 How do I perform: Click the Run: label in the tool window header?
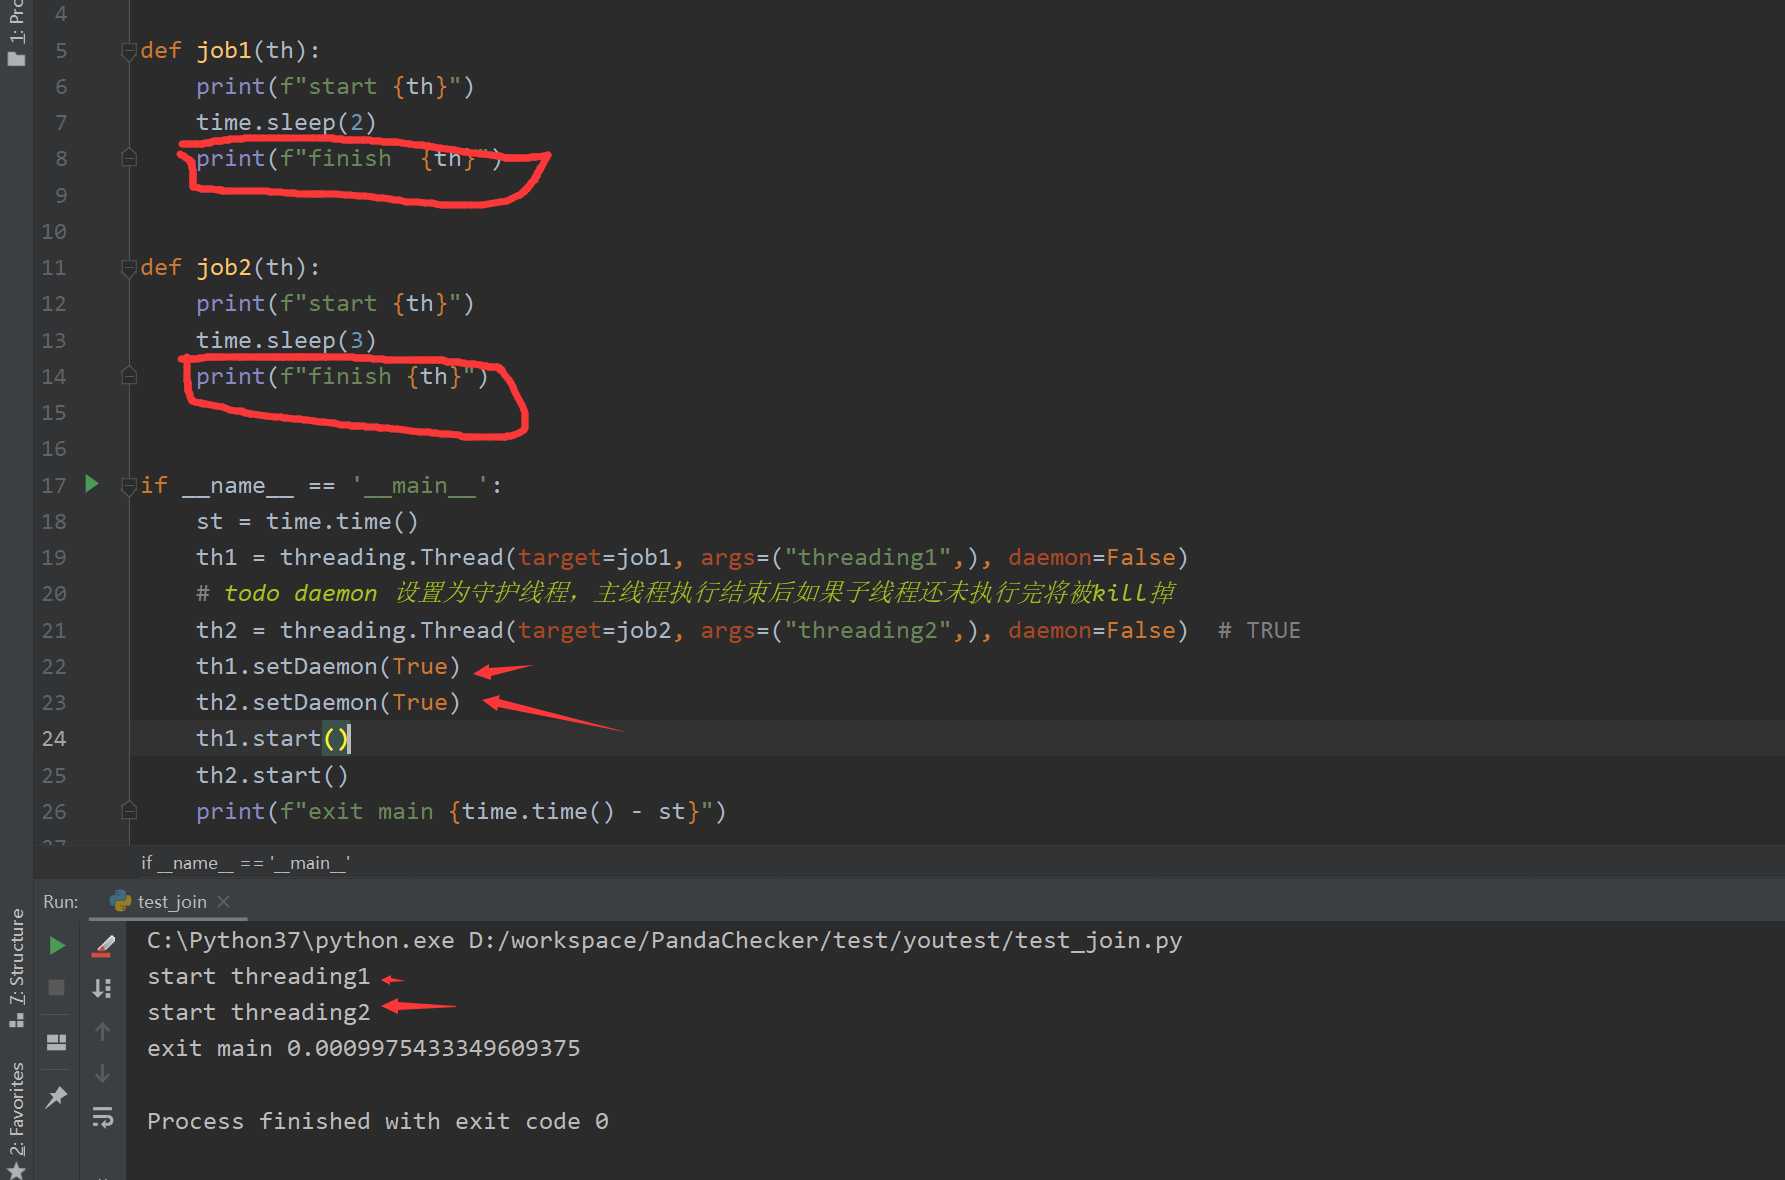pyautogui.click(x=60, y=901)
